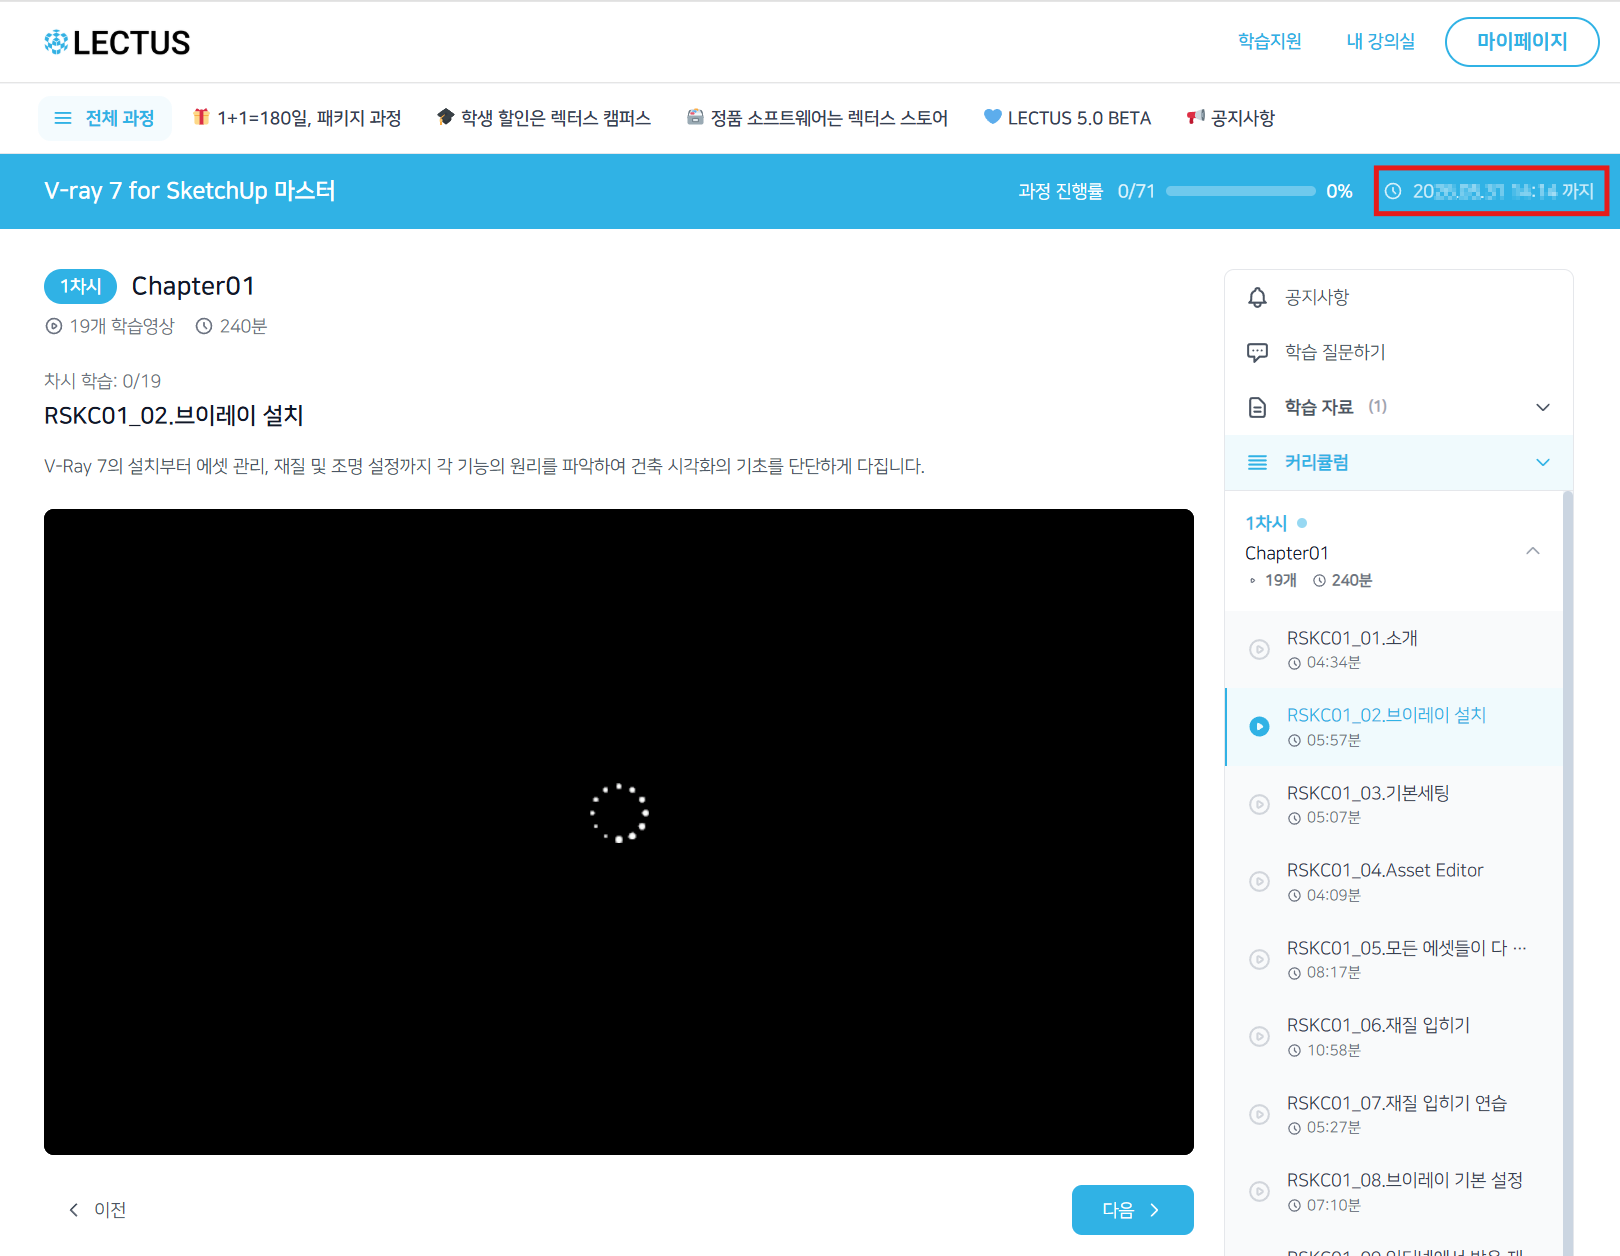Click the megaphone icon in top navigation
This screenshot has height=1256, width=1620.
pos(1195,117)
